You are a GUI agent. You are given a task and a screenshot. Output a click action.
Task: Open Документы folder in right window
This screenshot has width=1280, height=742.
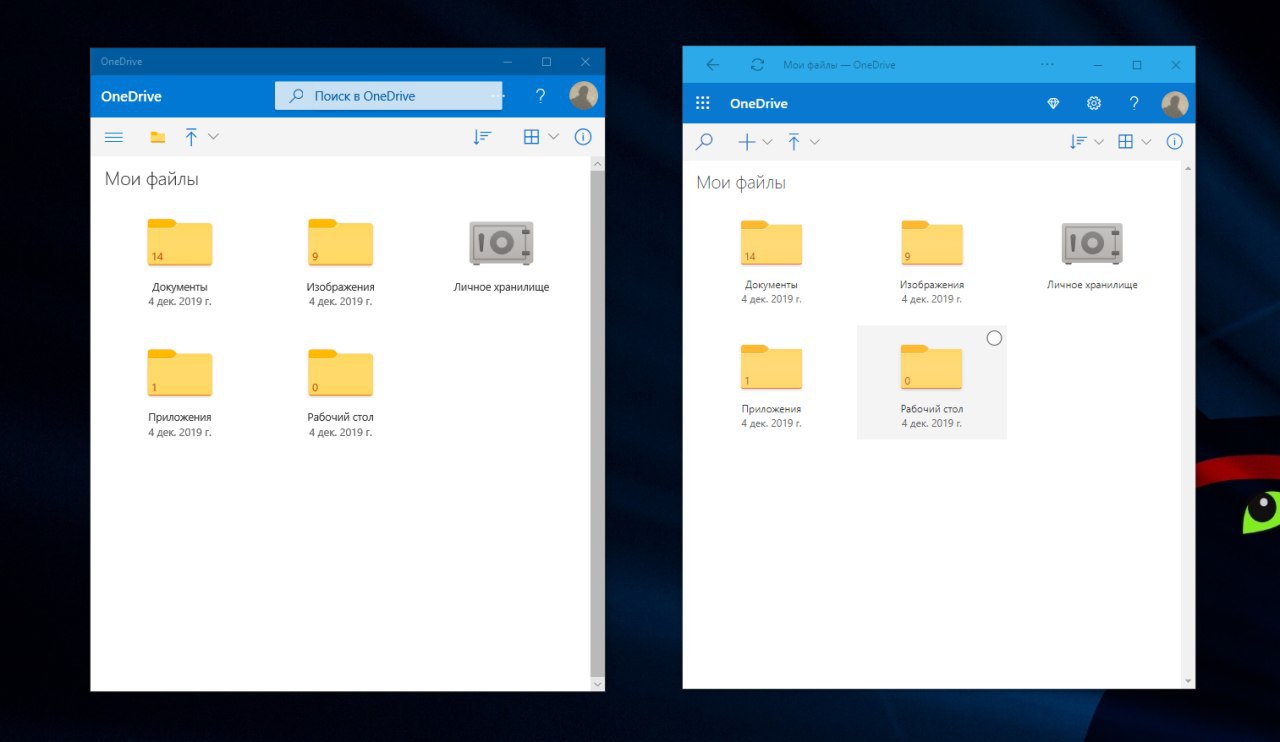[x=771, y=243]
